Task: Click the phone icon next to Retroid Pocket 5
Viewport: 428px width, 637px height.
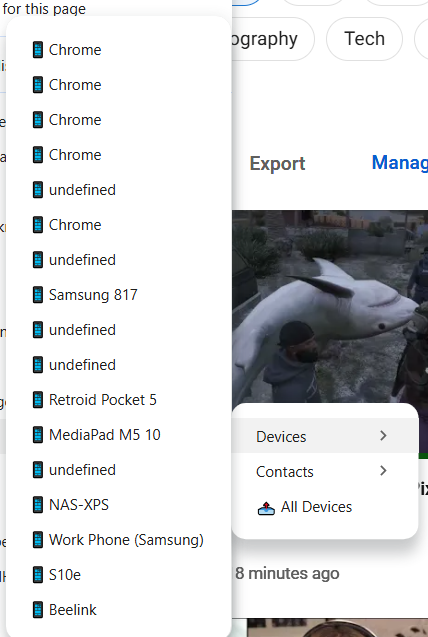Action: pos(38,400)
